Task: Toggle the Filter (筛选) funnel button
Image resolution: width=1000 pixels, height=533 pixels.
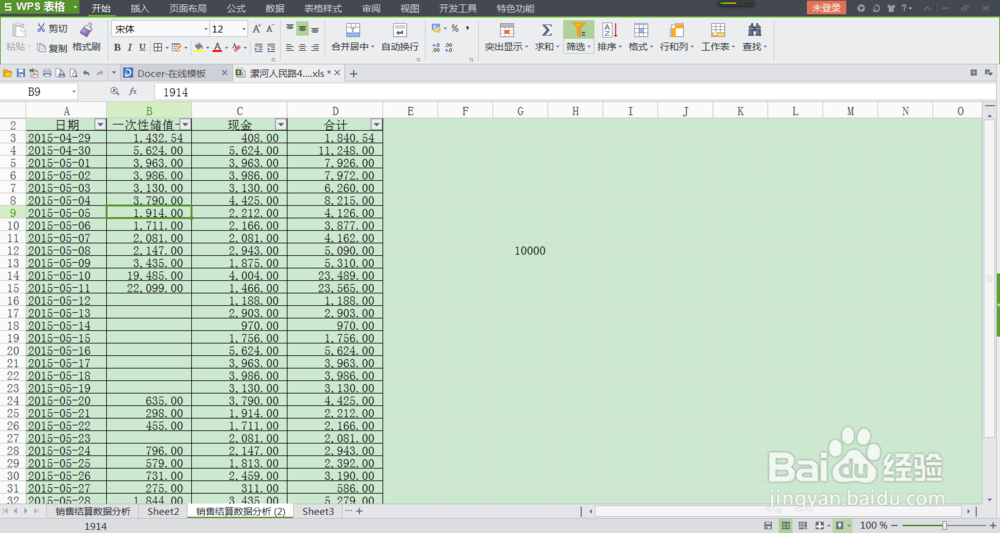Action: [578, 36]
